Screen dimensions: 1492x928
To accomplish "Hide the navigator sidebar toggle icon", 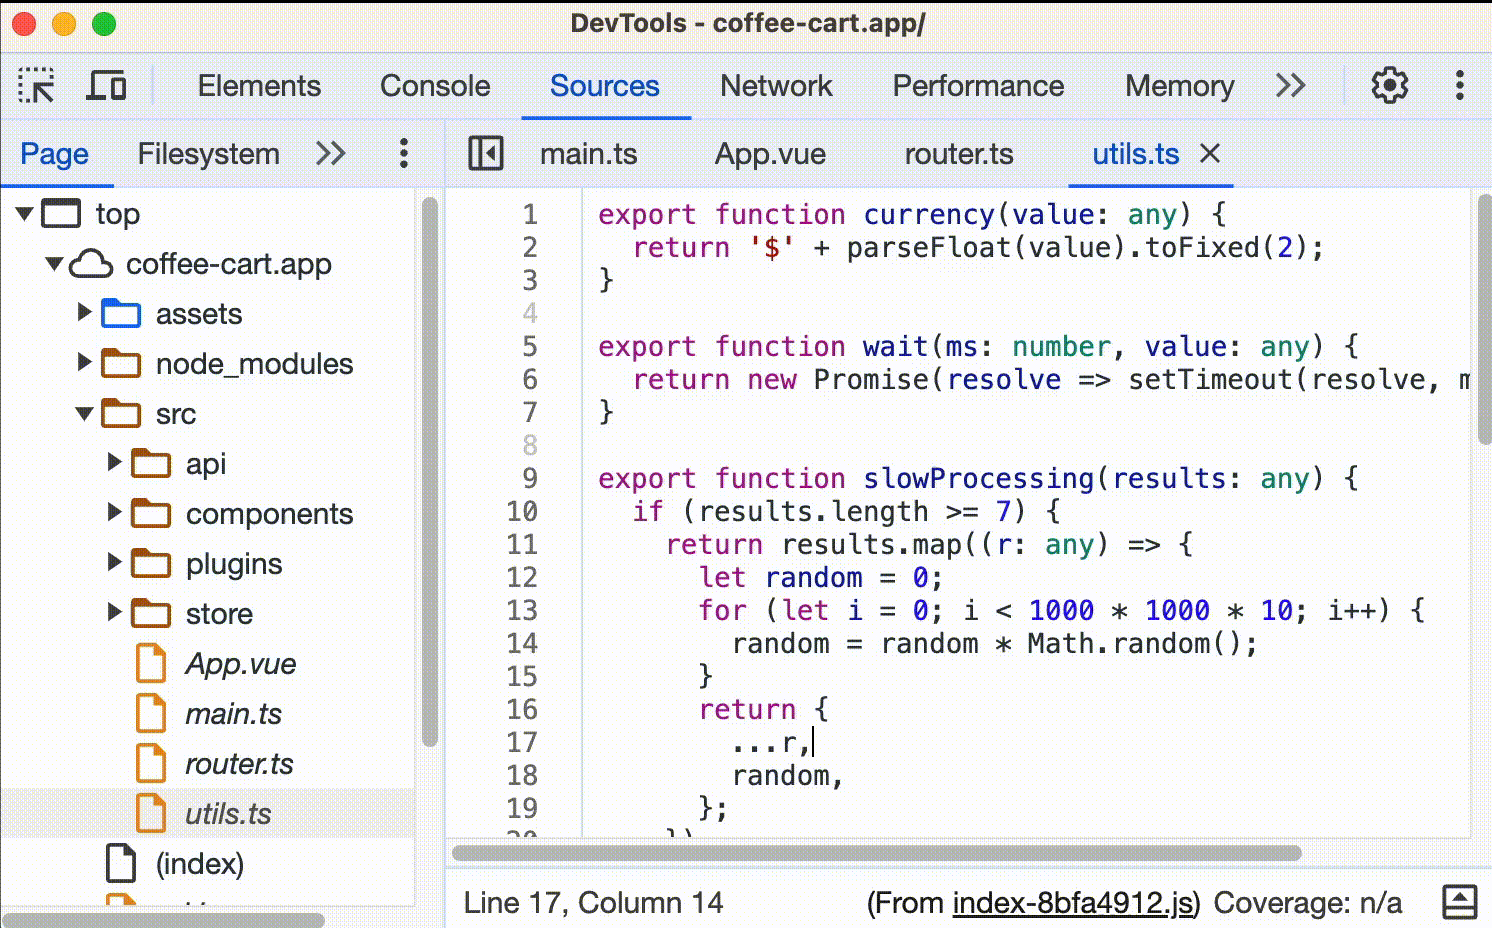I will (x=486, y=154).
